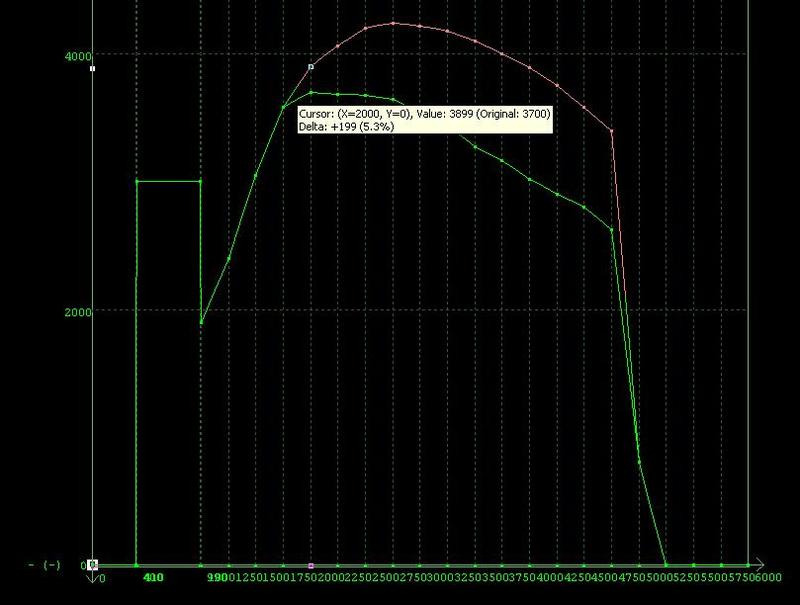Click the magenta cursor marker on X axis

pyautogui.click(x=311, y=566)
